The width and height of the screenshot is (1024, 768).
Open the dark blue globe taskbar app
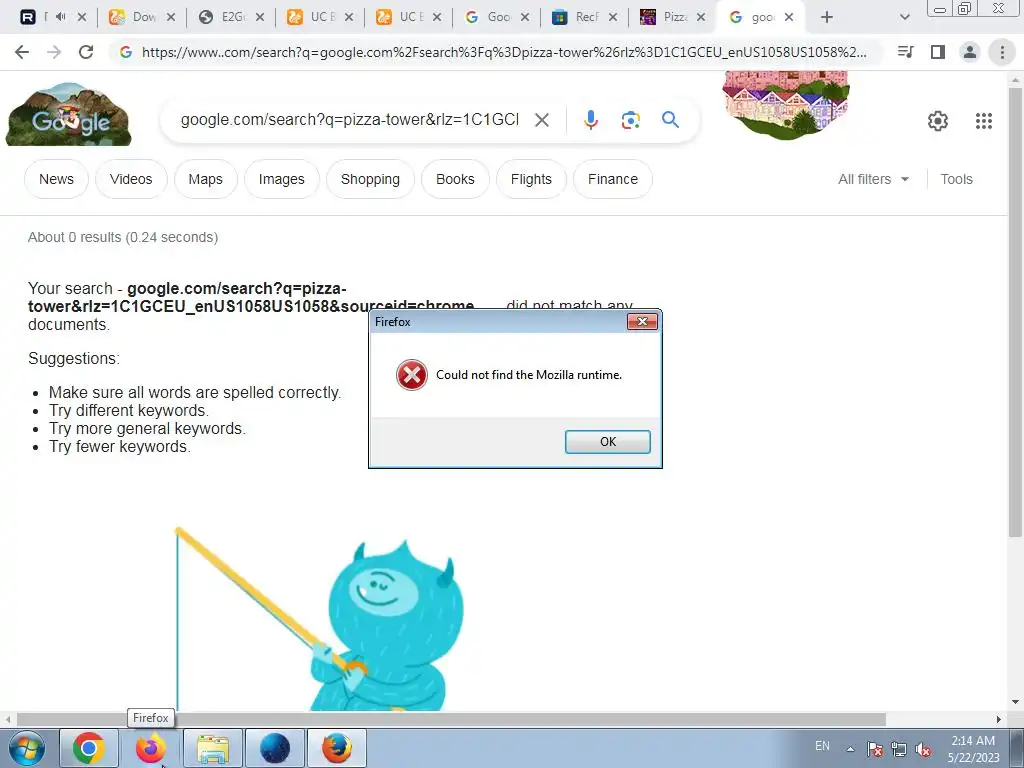point(275,748)
